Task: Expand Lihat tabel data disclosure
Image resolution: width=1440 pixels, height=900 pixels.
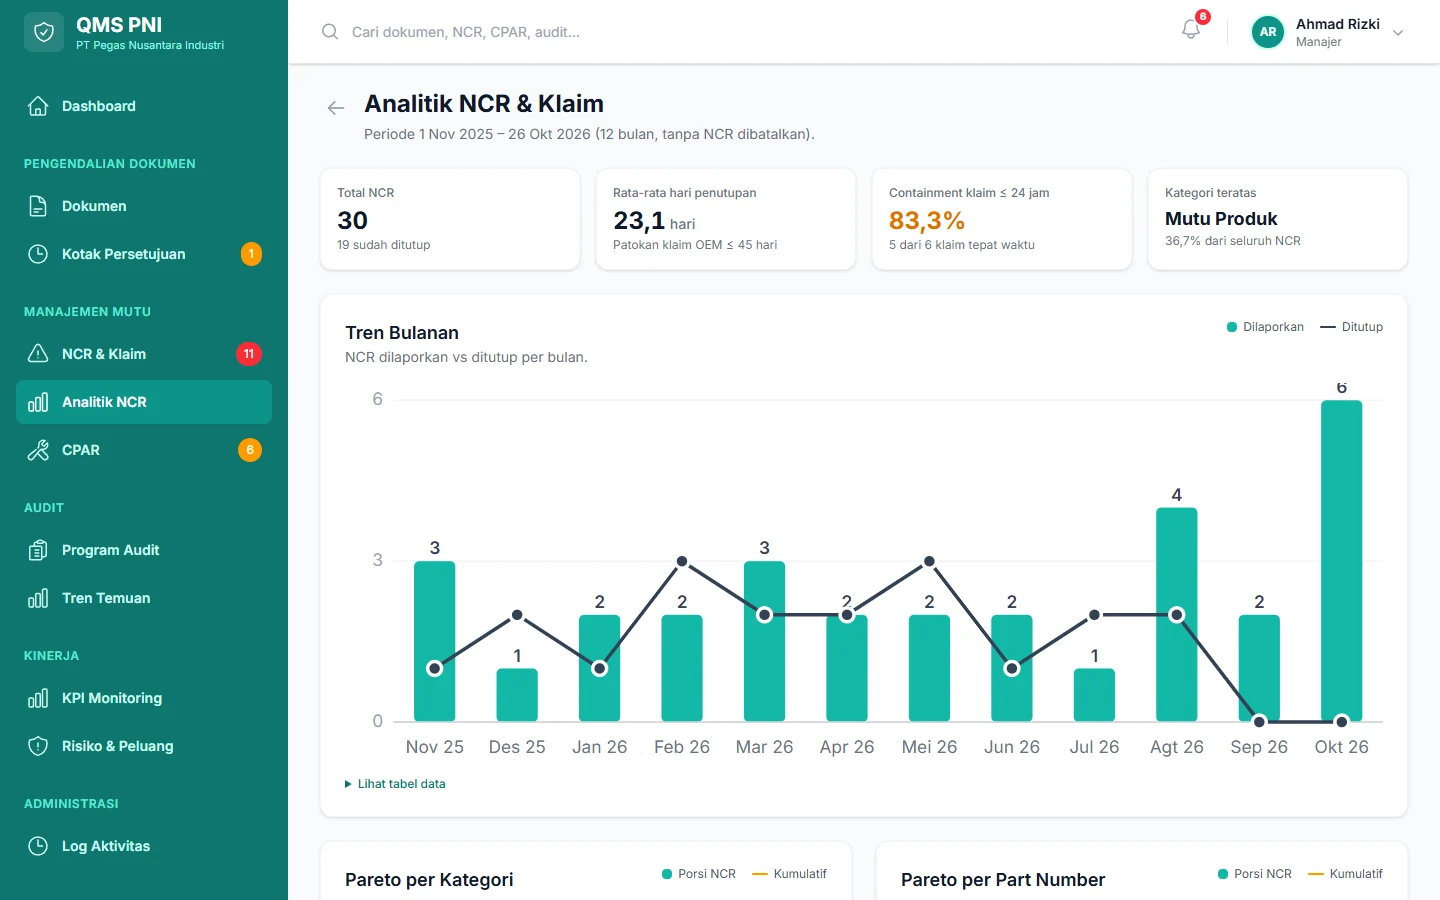Action: point(395,784)
